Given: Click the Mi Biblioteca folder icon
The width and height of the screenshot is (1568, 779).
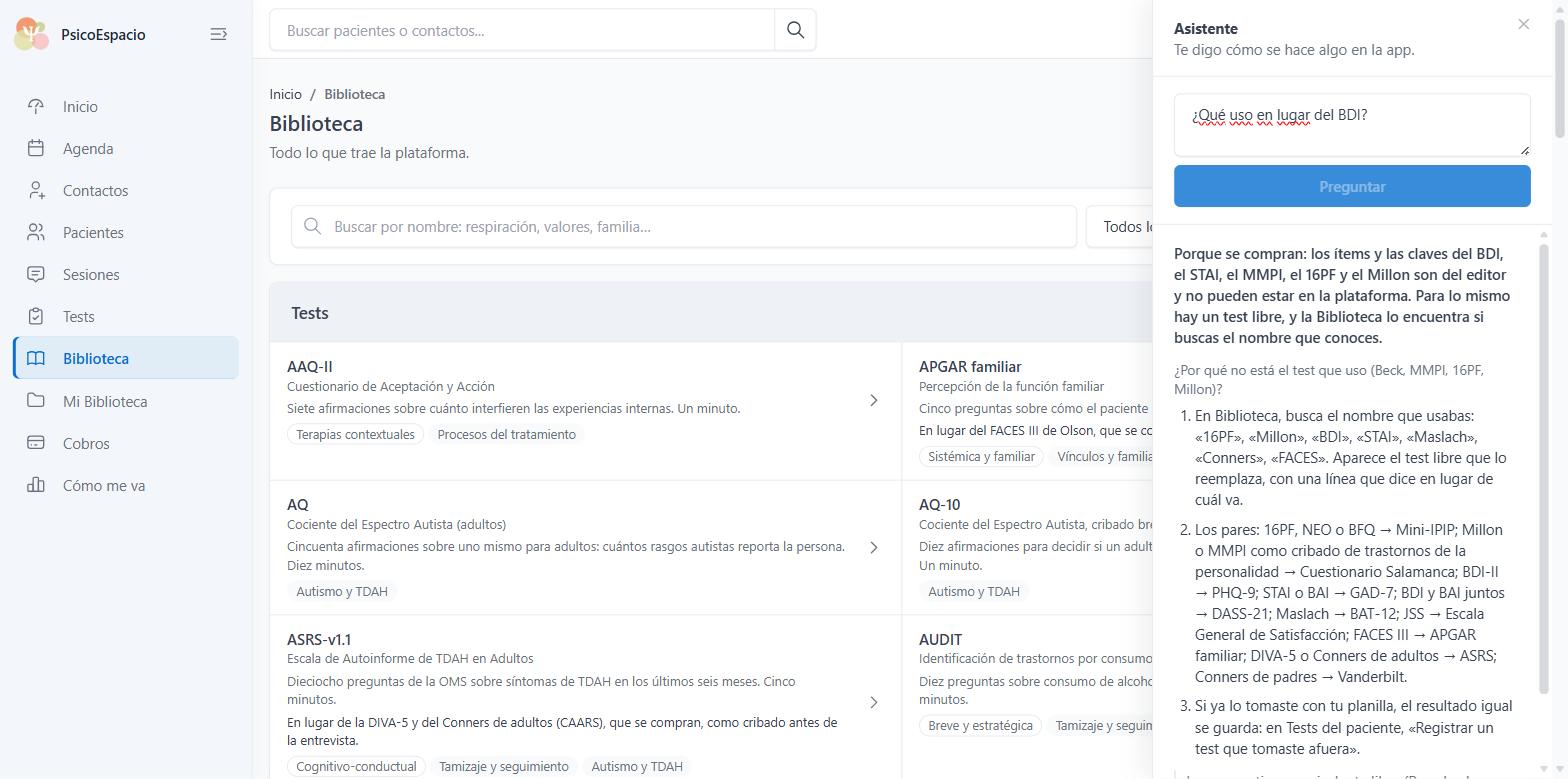Looking at the screenshot, I should click(x=36, y=401).
